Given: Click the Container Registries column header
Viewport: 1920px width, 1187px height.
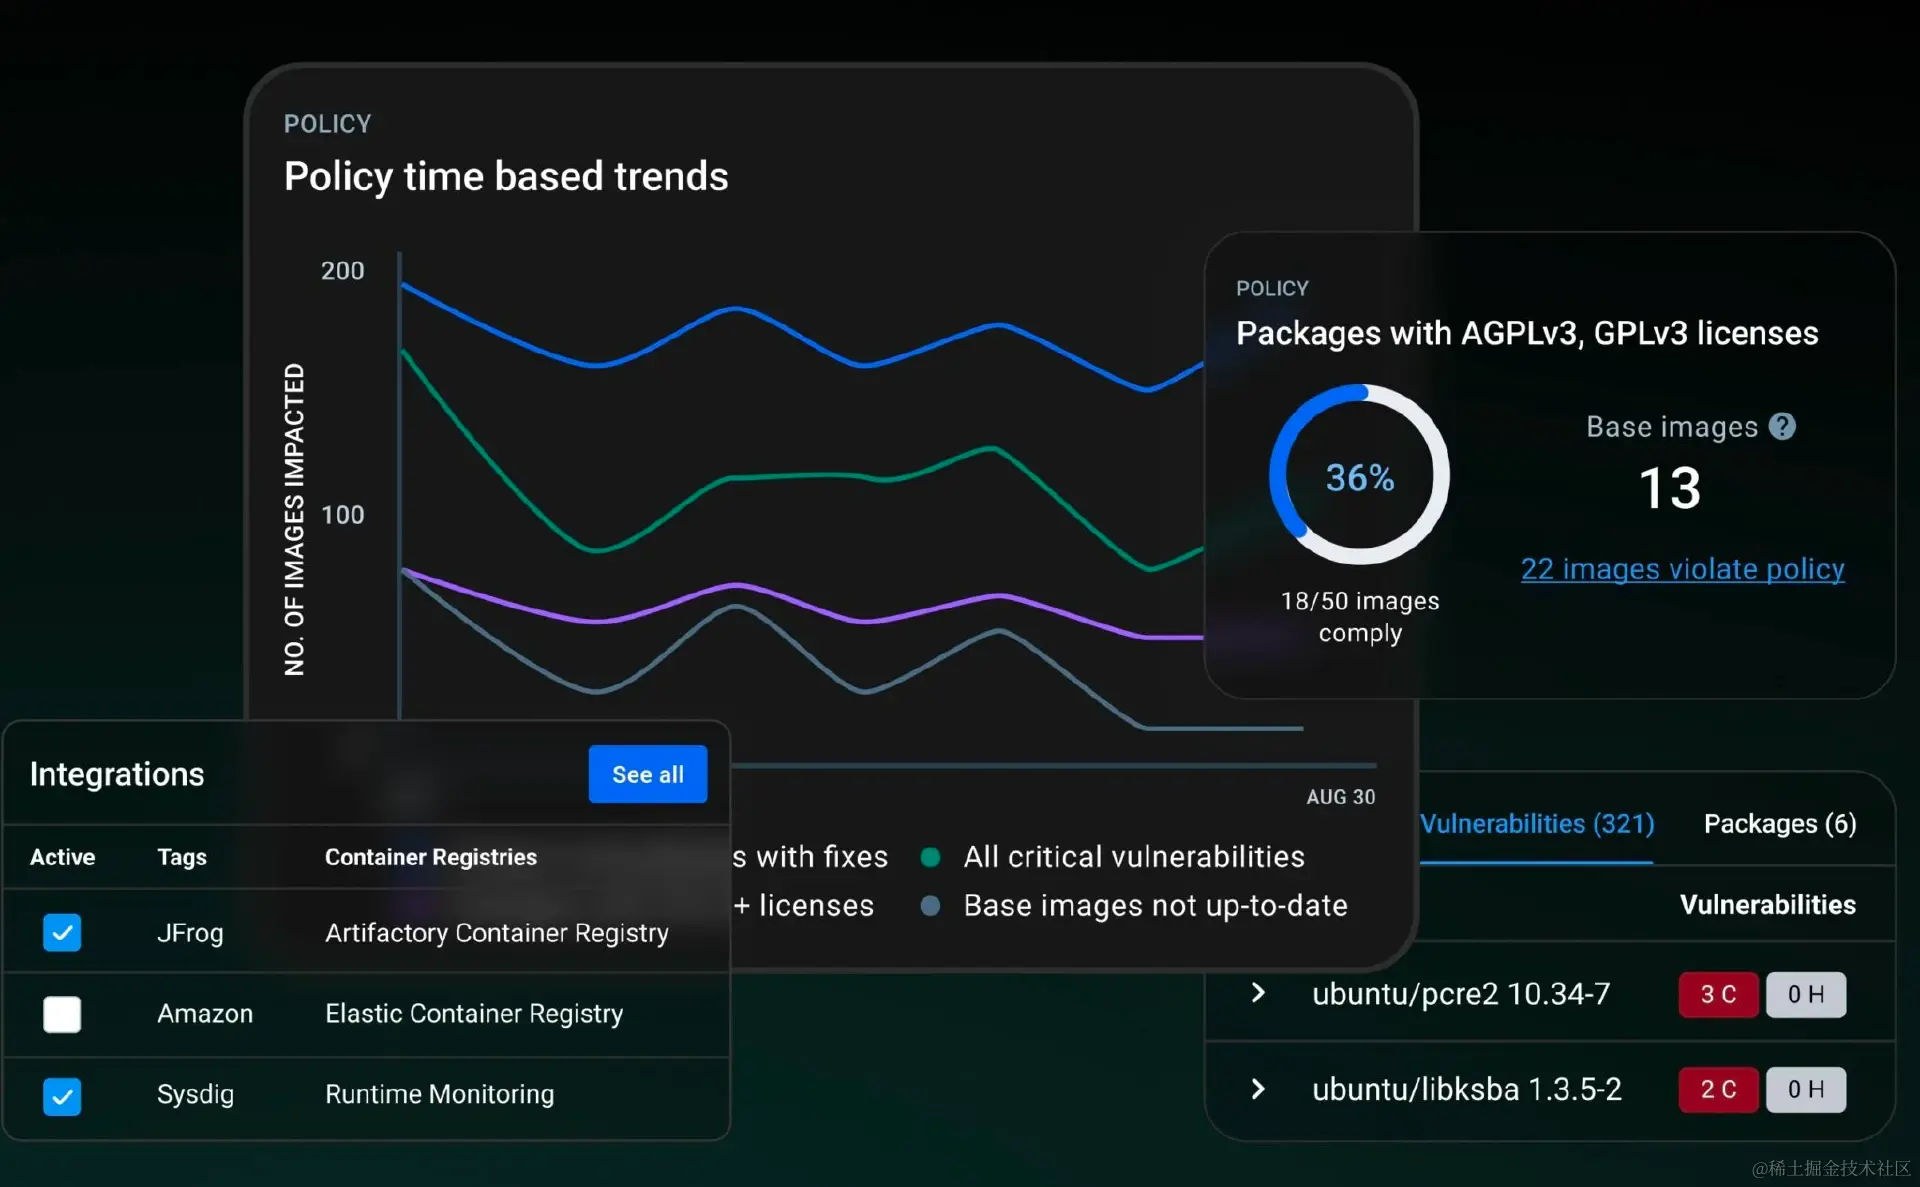Looking at the screenshot, I should (x=430, y=857).
